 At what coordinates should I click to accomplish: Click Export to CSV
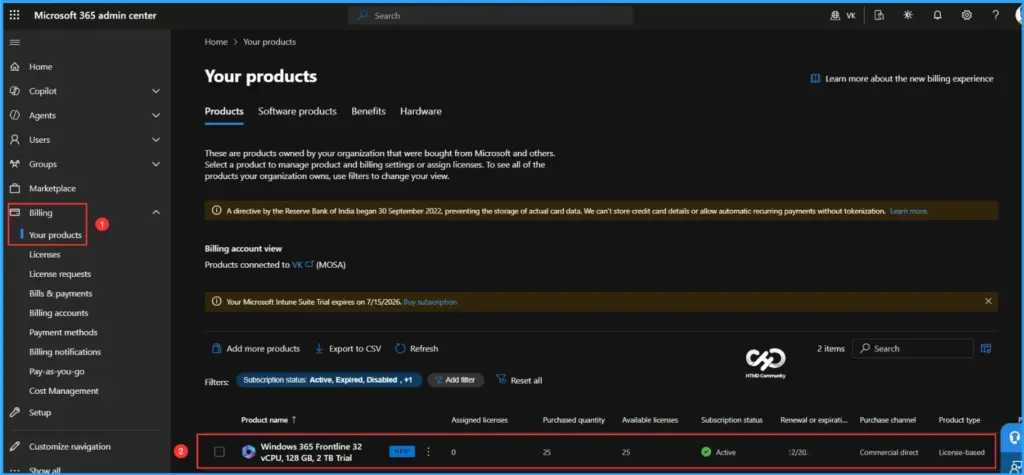pyautogui.click(x=348, y=349)
